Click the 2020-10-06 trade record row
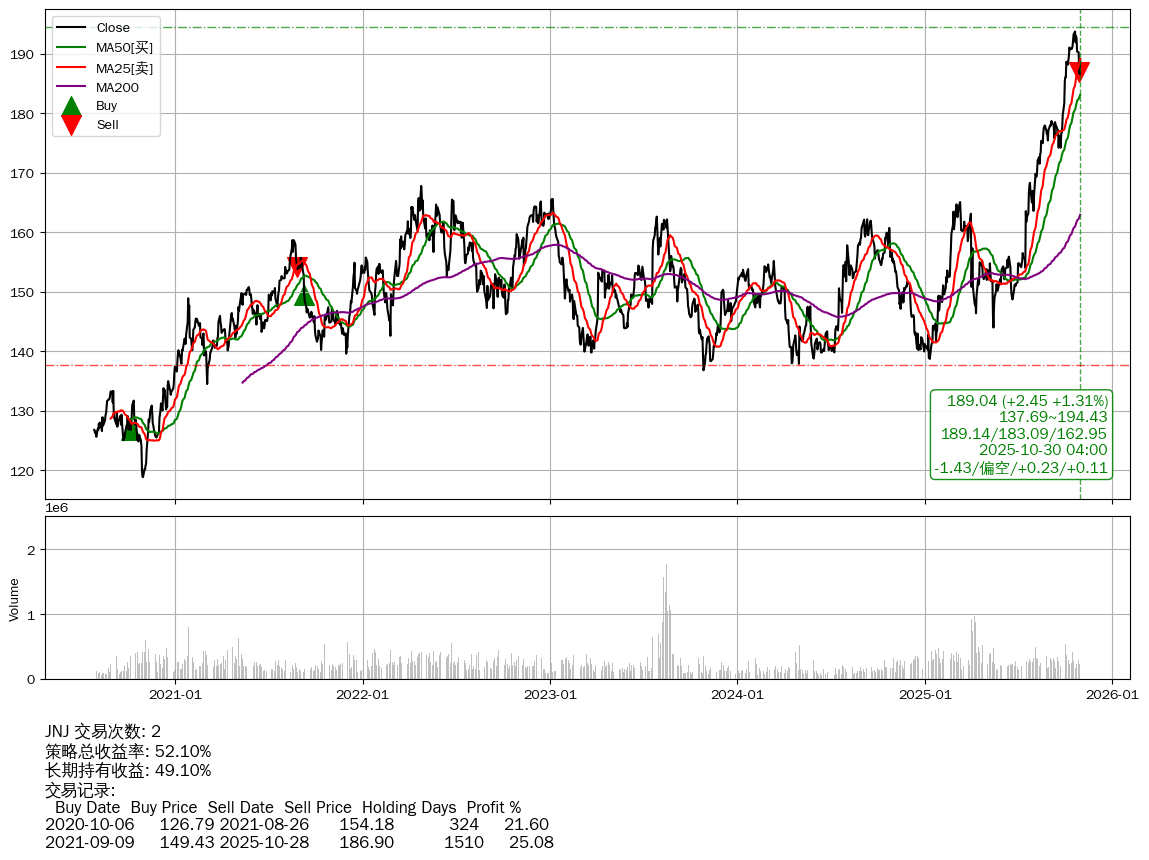 tap(297, 825)
